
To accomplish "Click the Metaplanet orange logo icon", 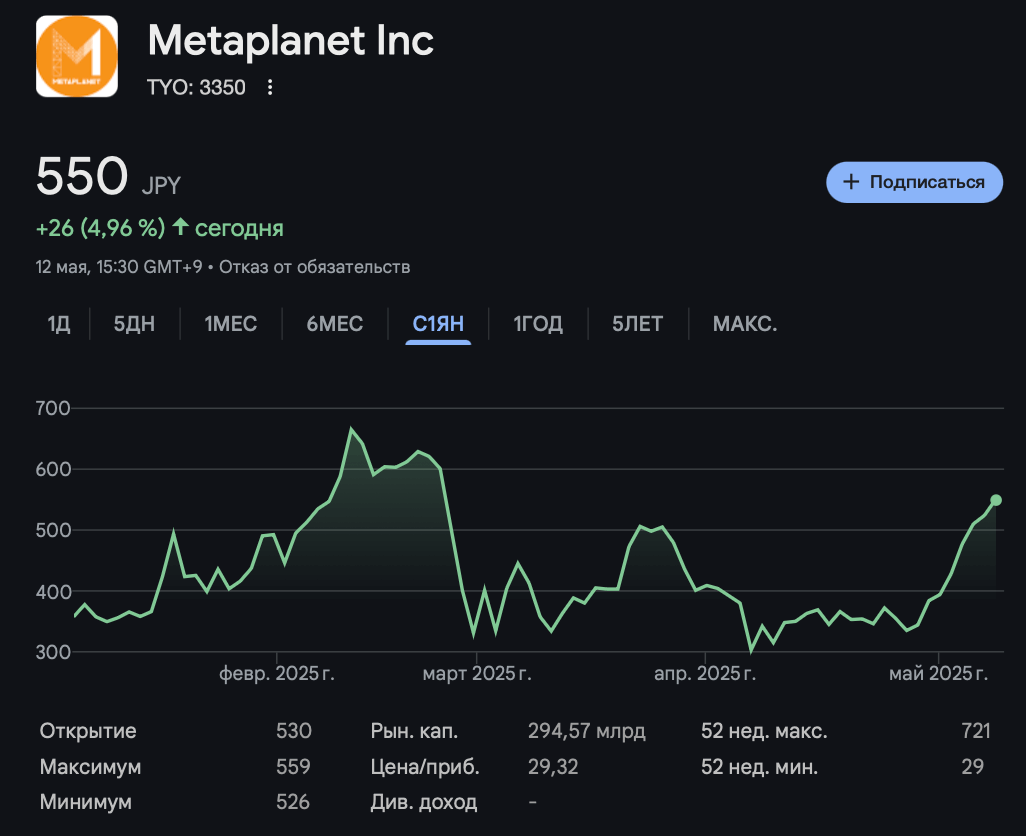I will [x=77, y=56].
